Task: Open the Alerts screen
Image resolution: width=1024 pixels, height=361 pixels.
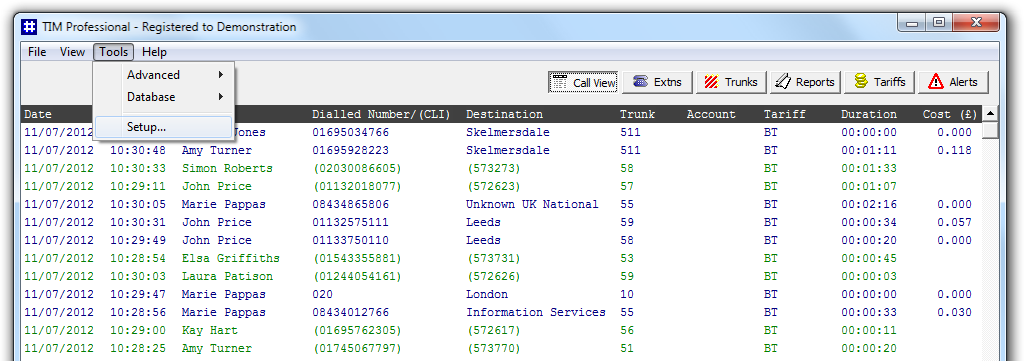Action: pos(953,82)
